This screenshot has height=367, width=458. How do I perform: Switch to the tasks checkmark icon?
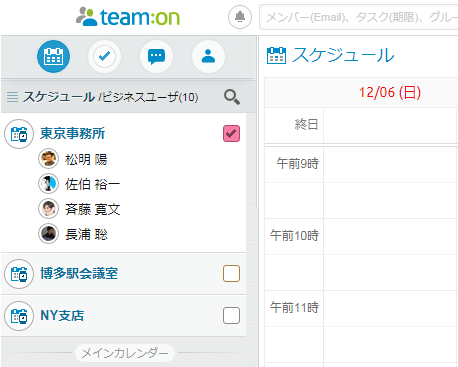tap(104, 56)
